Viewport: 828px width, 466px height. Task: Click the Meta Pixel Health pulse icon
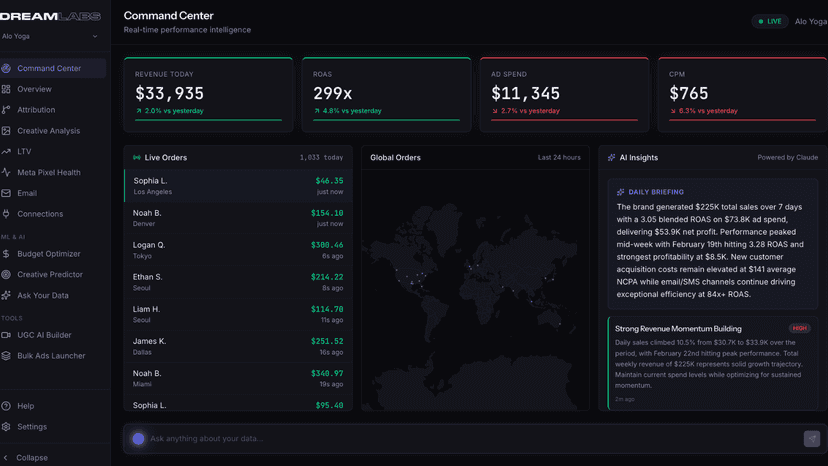tap(6, 172)
